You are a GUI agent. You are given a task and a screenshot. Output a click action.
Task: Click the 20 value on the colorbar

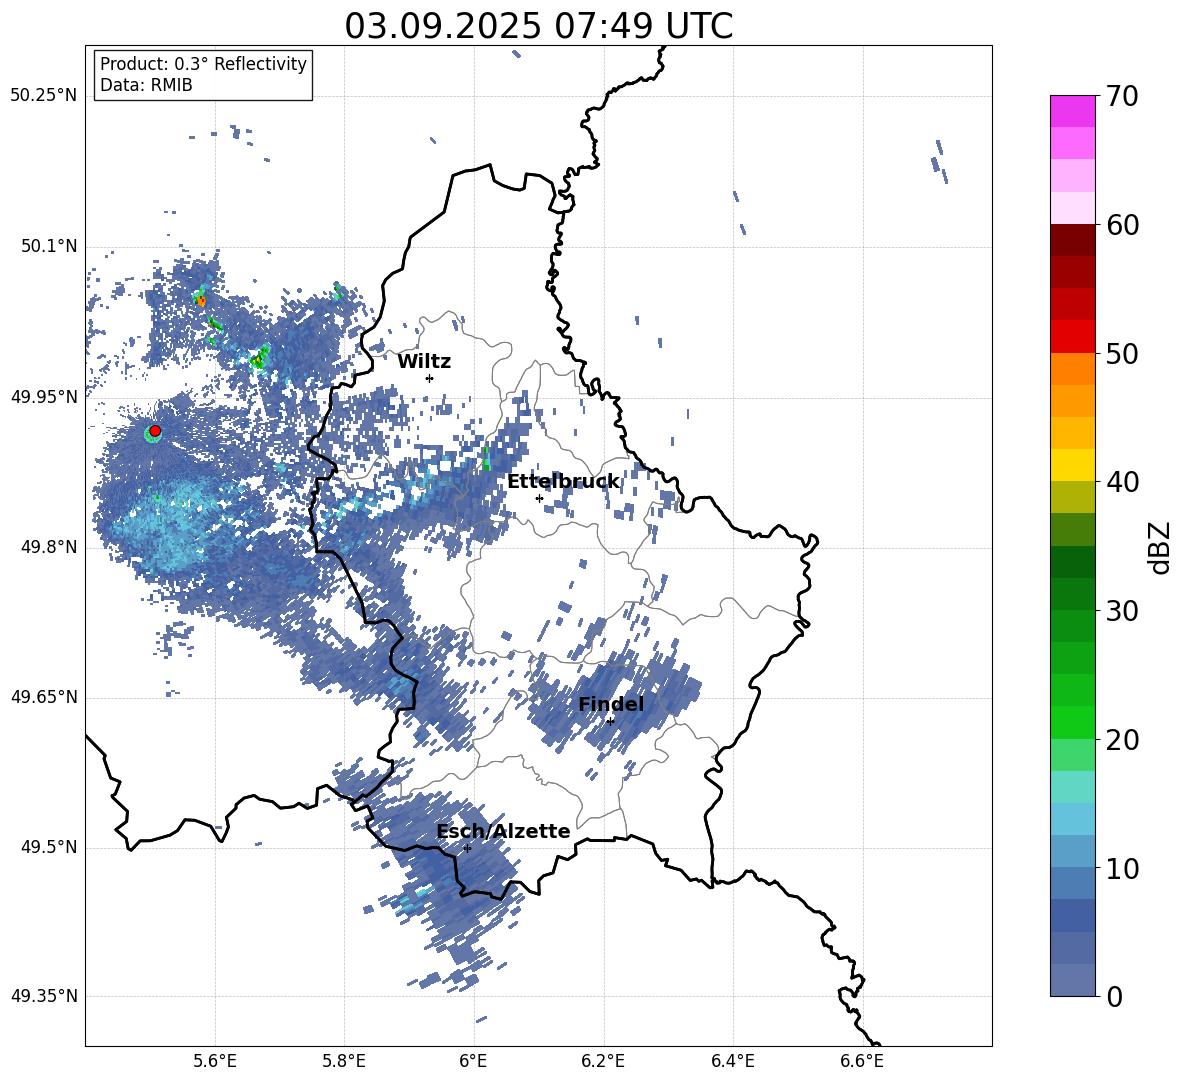click(x=1122, y=740)
